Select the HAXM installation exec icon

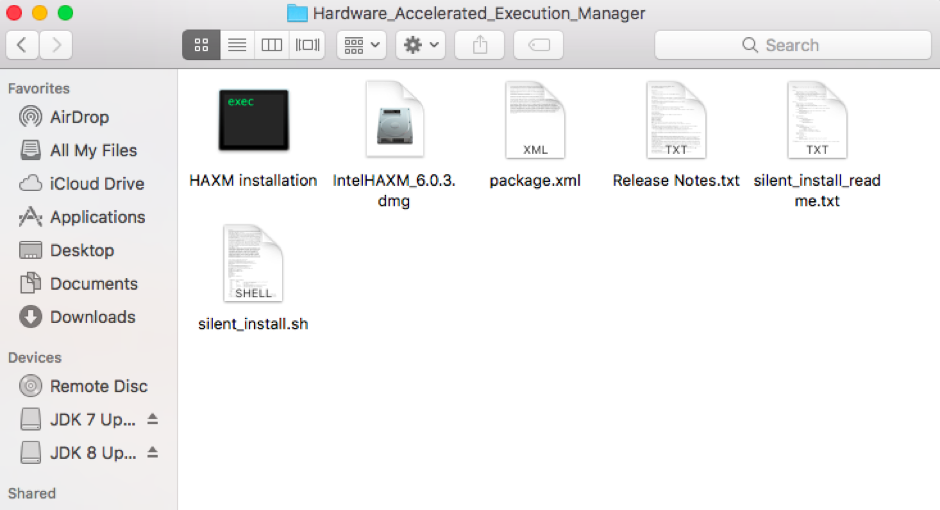pyautogui.click(x=254, y=120)
